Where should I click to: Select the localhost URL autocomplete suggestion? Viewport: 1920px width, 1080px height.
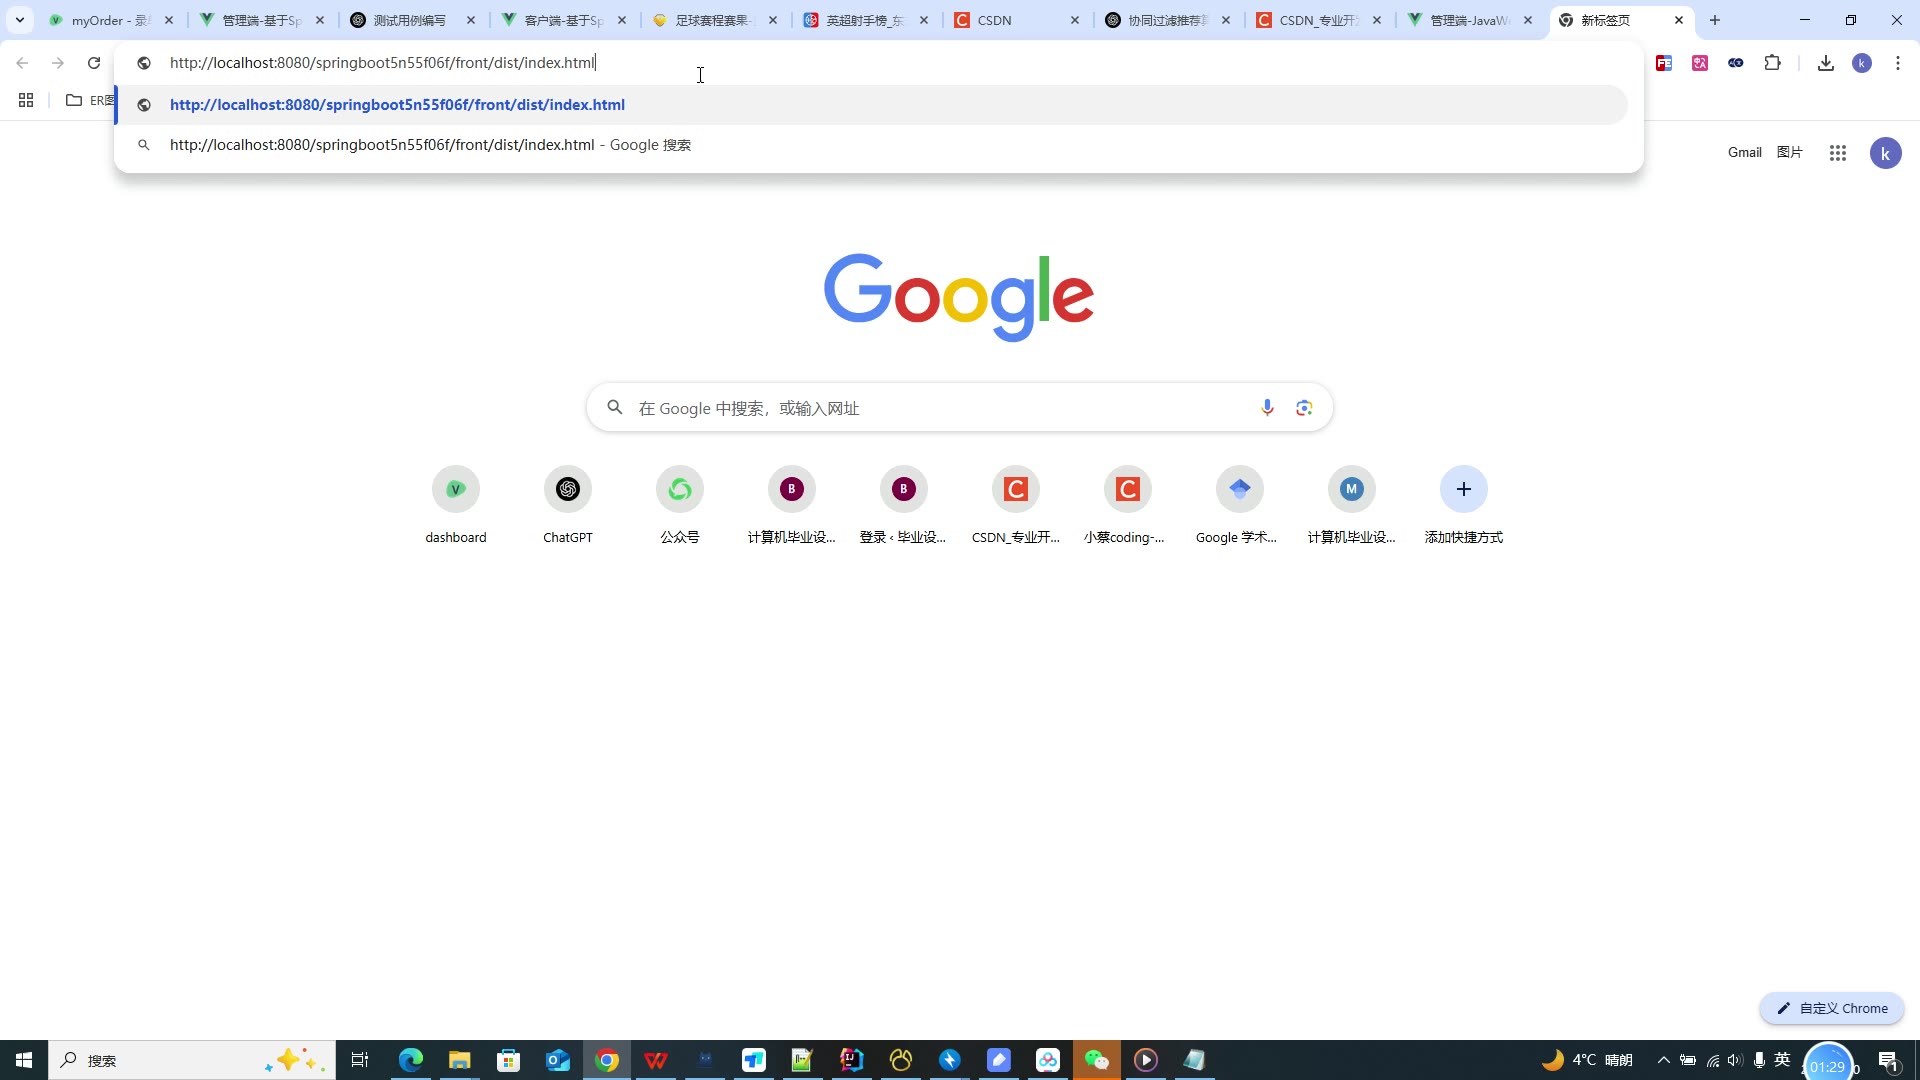pyautogui.click(x=397, y=105)
